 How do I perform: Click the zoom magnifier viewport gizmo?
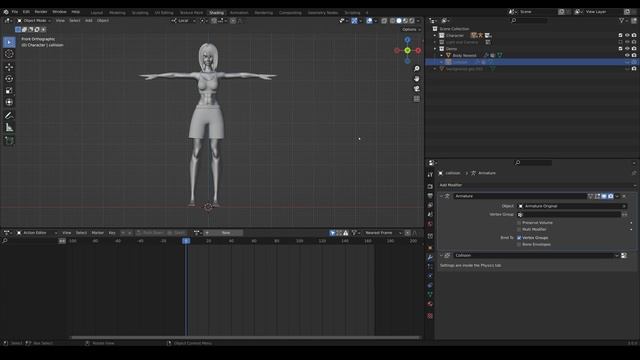pyautogui.click(x=417, y=69)
